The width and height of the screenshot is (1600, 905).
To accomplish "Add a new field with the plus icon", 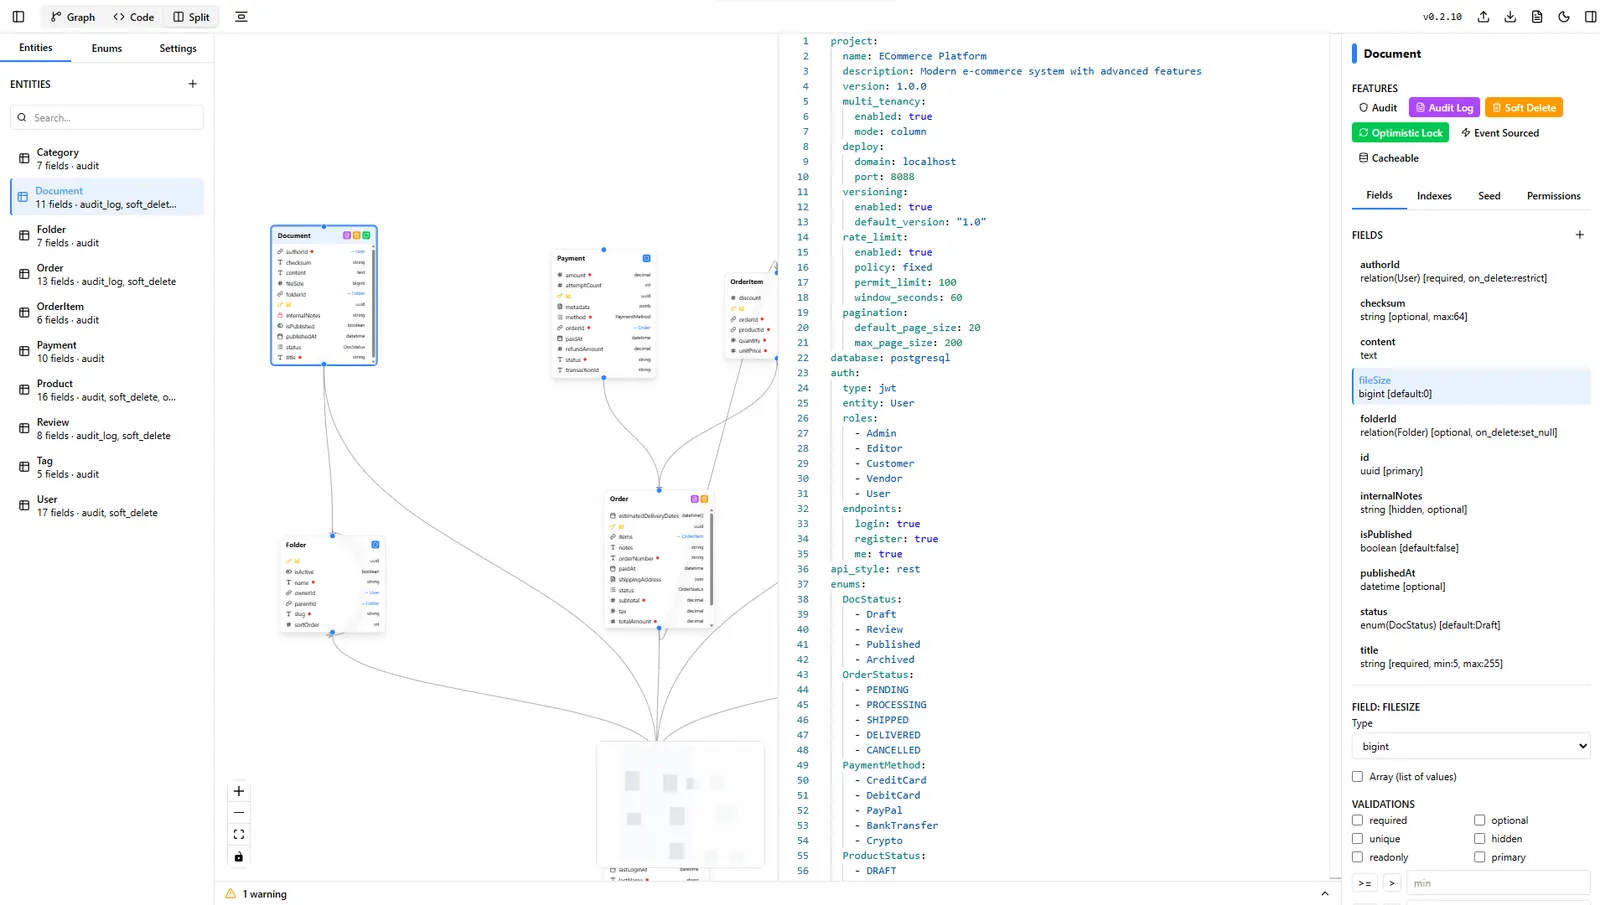I will [x=1580, y=235].
